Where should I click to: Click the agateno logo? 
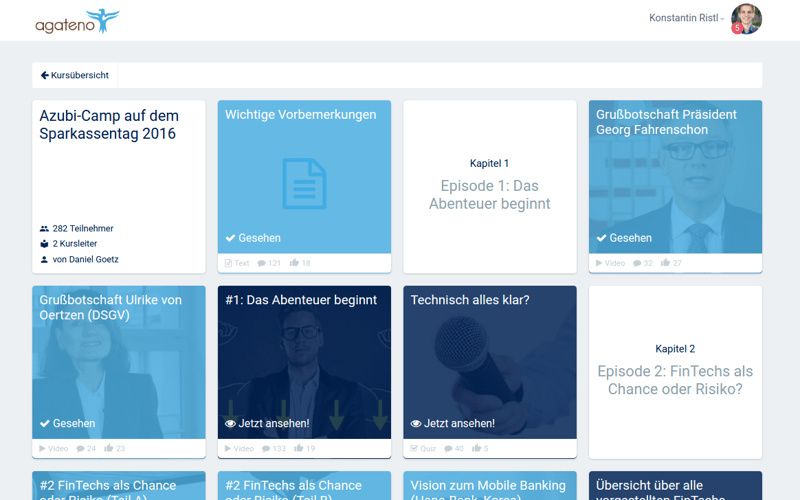(77, 21)
